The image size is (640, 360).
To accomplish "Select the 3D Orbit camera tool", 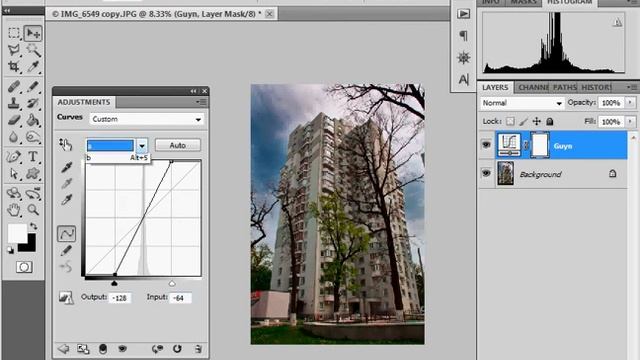I will coord(33,193).
